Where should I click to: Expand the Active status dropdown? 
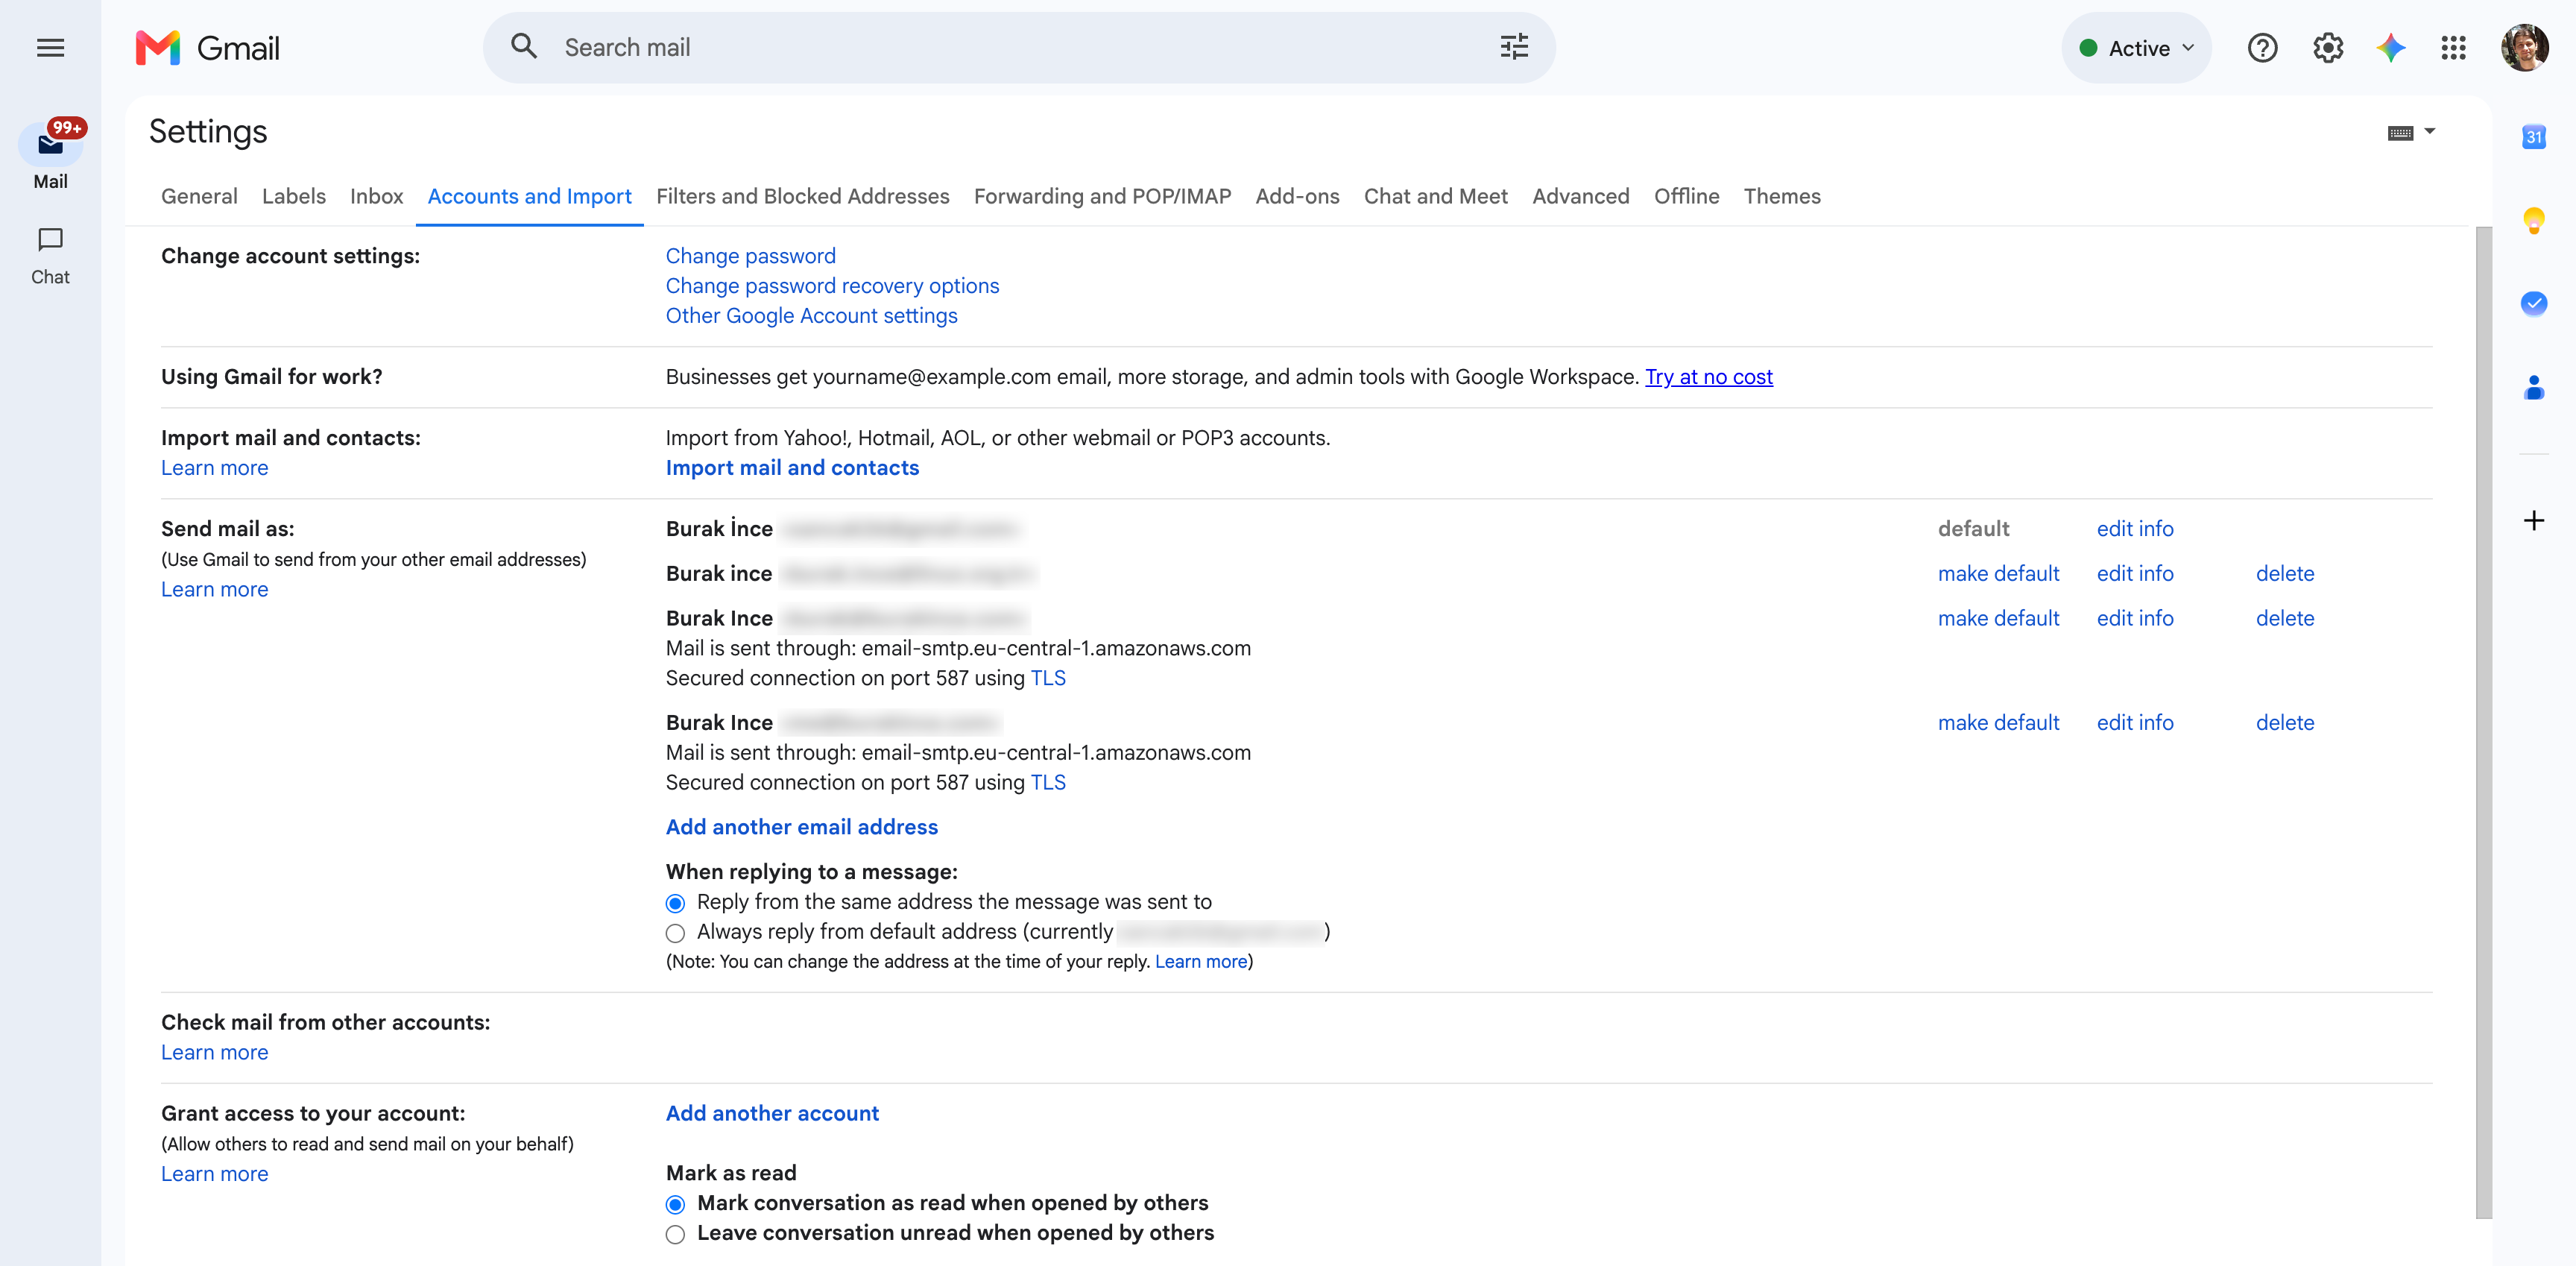click(2137, 48)
